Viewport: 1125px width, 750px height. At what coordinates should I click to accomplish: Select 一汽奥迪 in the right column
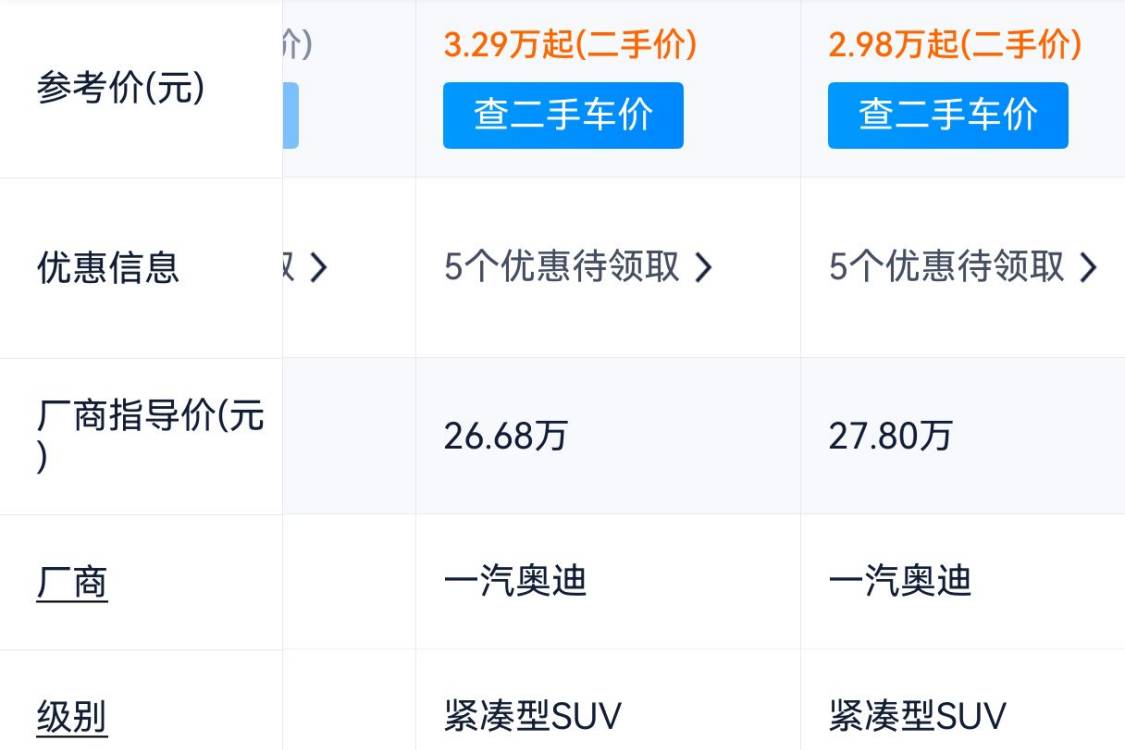pyautogui.click(x=900, y=581)
